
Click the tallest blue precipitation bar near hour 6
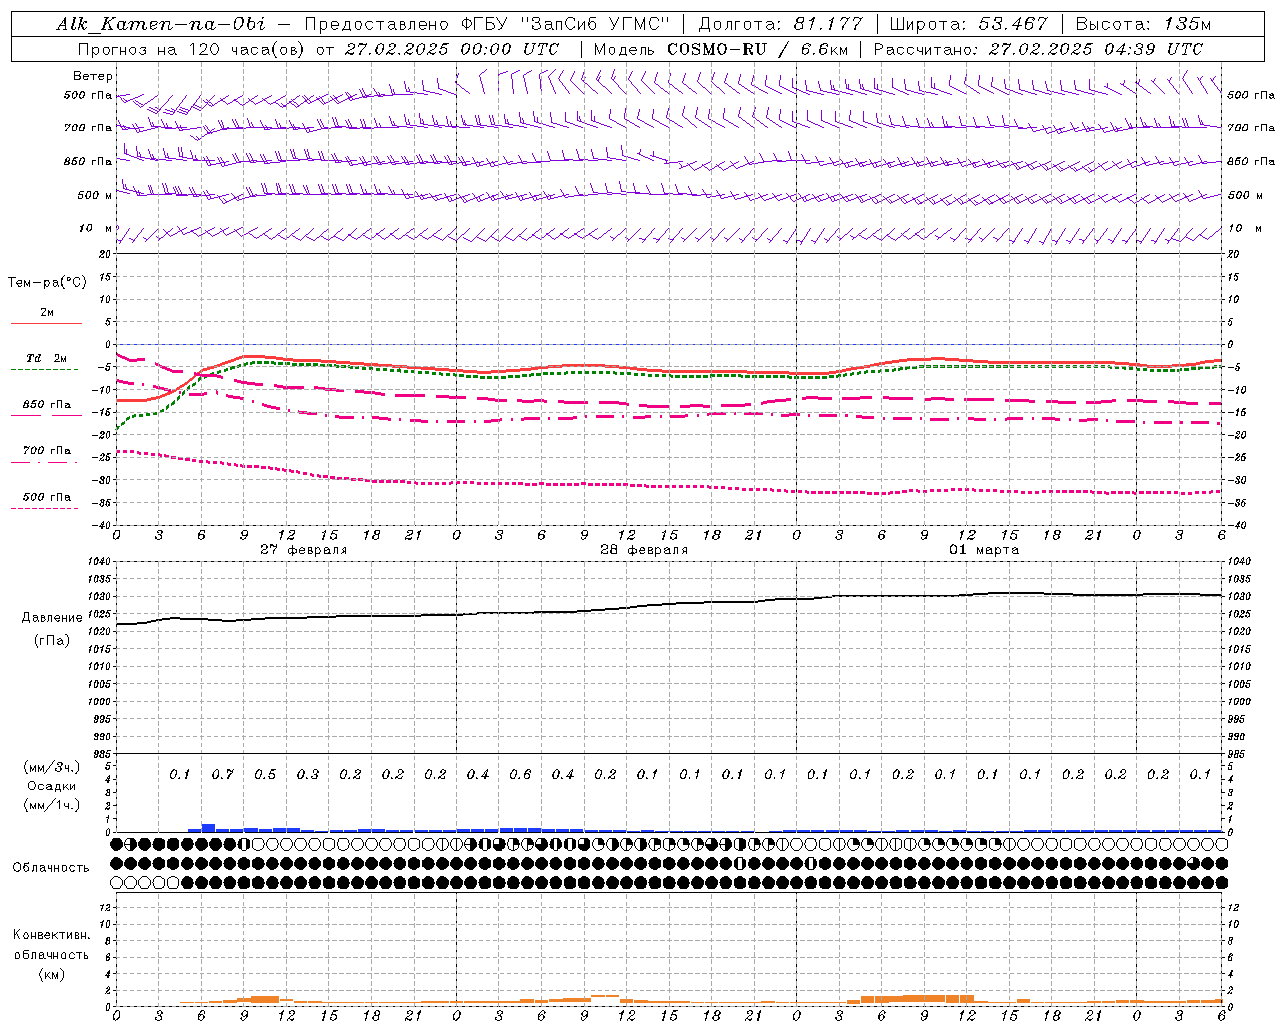pyautogui.click(x=208, y=827)
